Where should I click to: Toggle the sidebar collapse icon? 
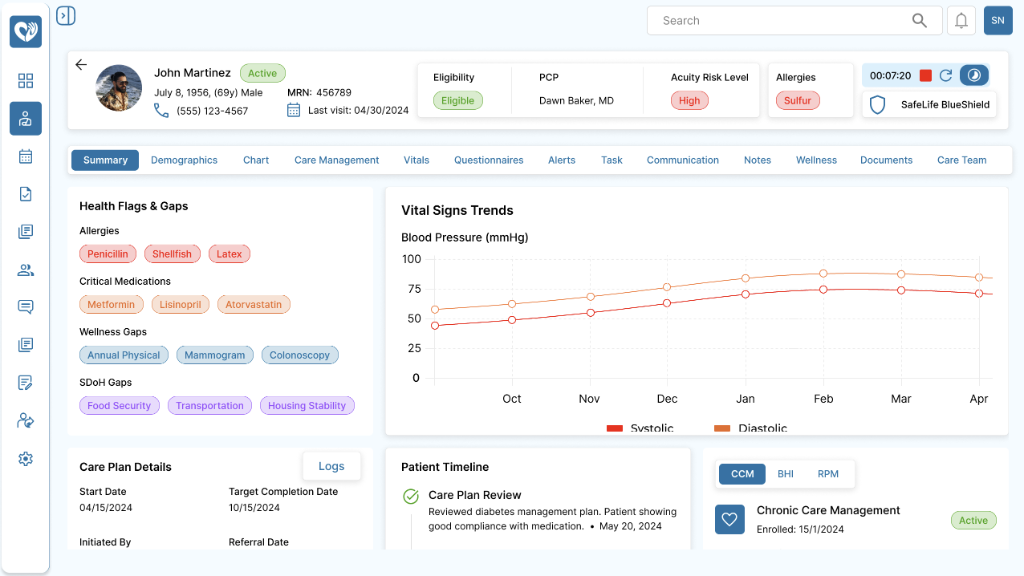[66, 16]
